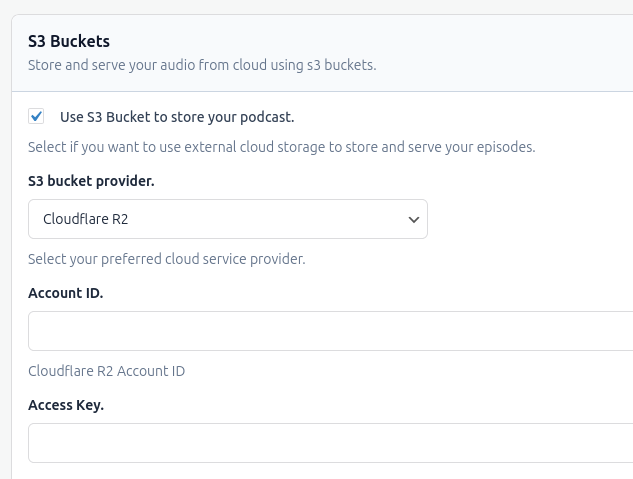633x479 pixels.
Task: Click 'Store and serve your audio' description text
Action: [202, 65]
